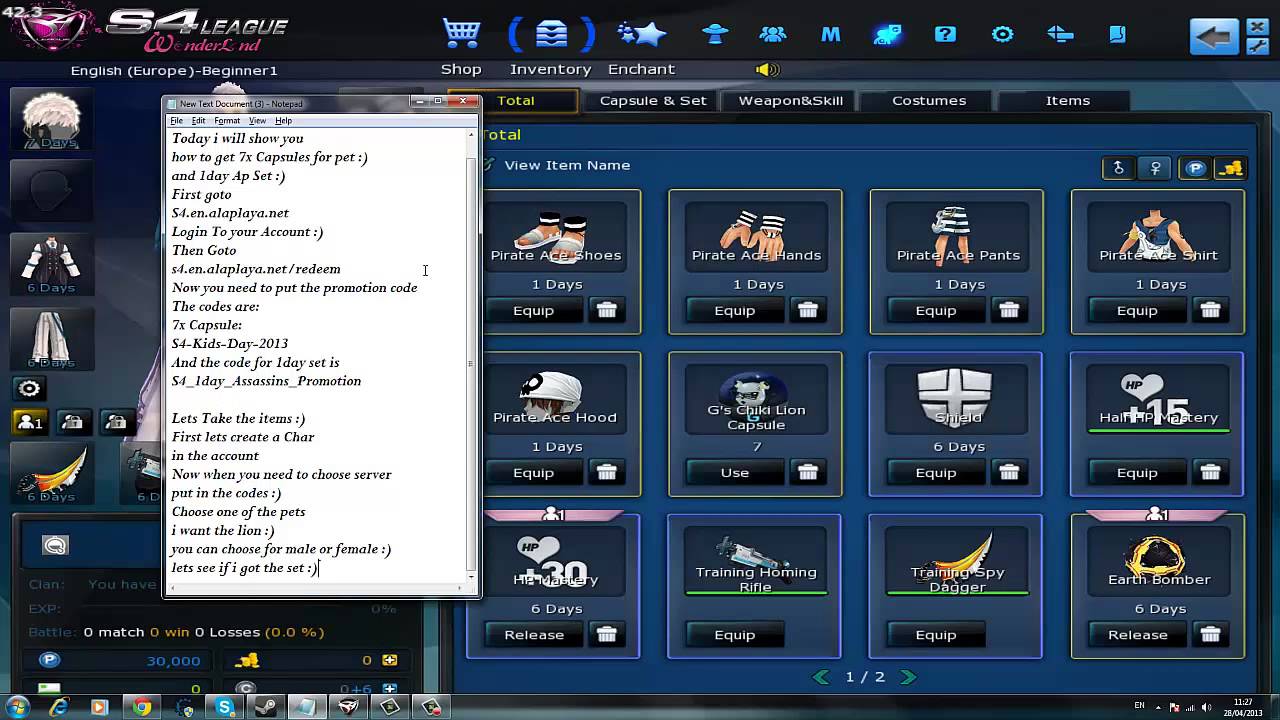Open the community people icon
Screen dimensions: 1280x720
click(x=772, y=34)
